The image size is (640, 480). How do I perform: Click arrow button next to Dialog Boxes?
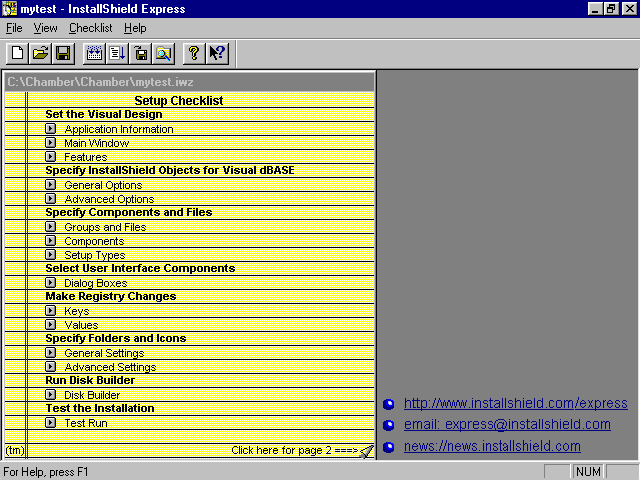pyautogui.click(x=51, y=282)
